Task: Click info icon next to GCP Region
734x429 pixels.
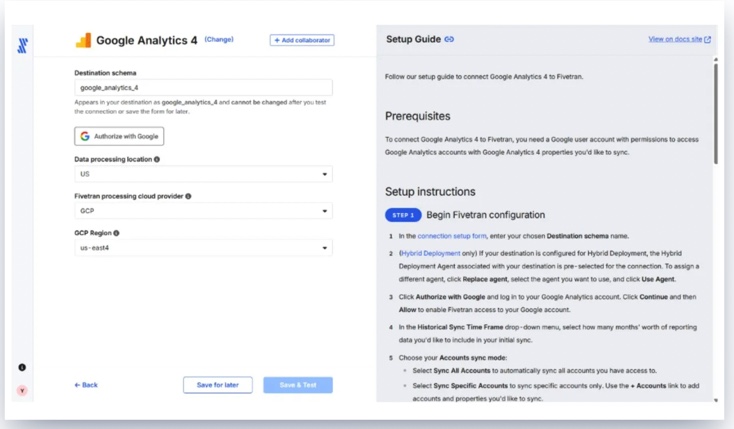Action: (x=116, y=233)
